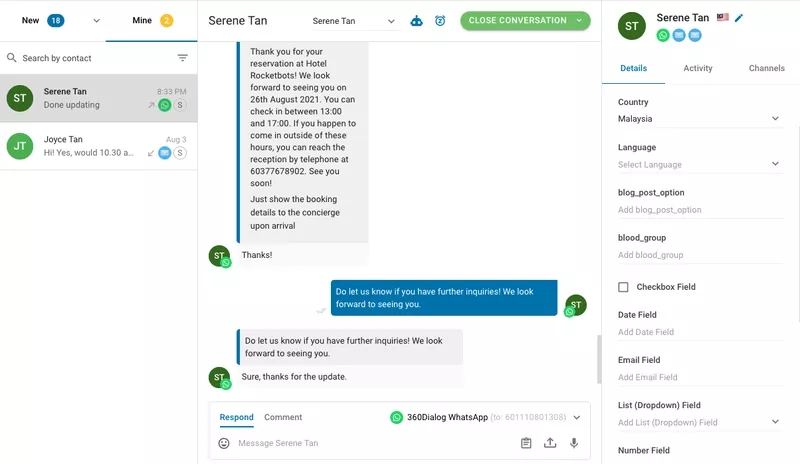Click WhatsApp channel icon under contact name
Image resolution: width=800 pixels, height=464 pixels.
(663, 35)
